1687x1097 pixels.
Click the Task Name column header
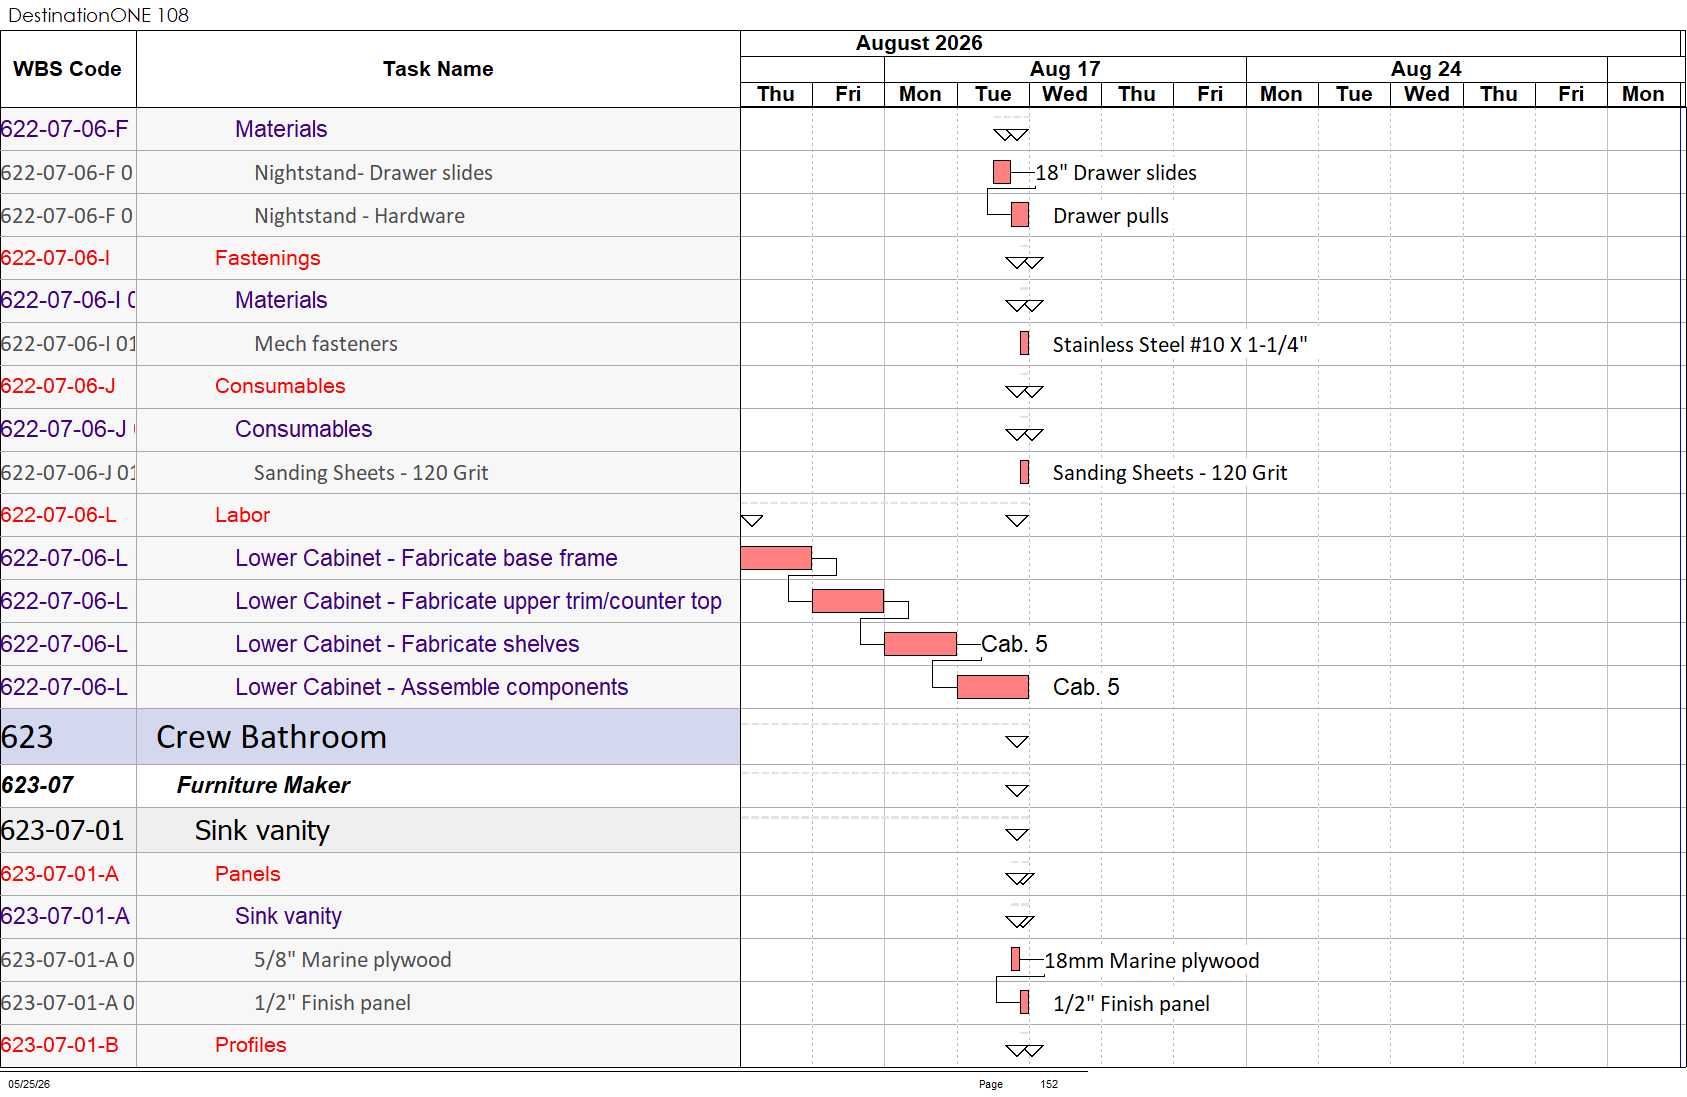[x=438, y=69]
